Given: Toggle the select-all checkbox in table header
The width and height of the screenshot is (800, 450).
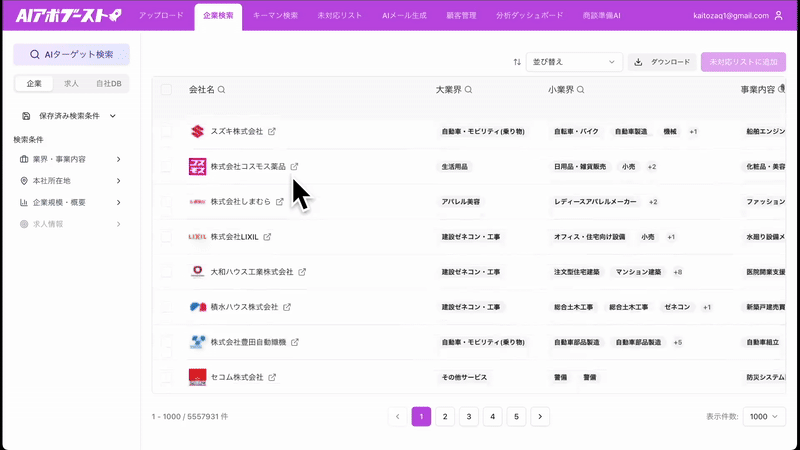Looking at the screenshot, I should click(166, 90).
